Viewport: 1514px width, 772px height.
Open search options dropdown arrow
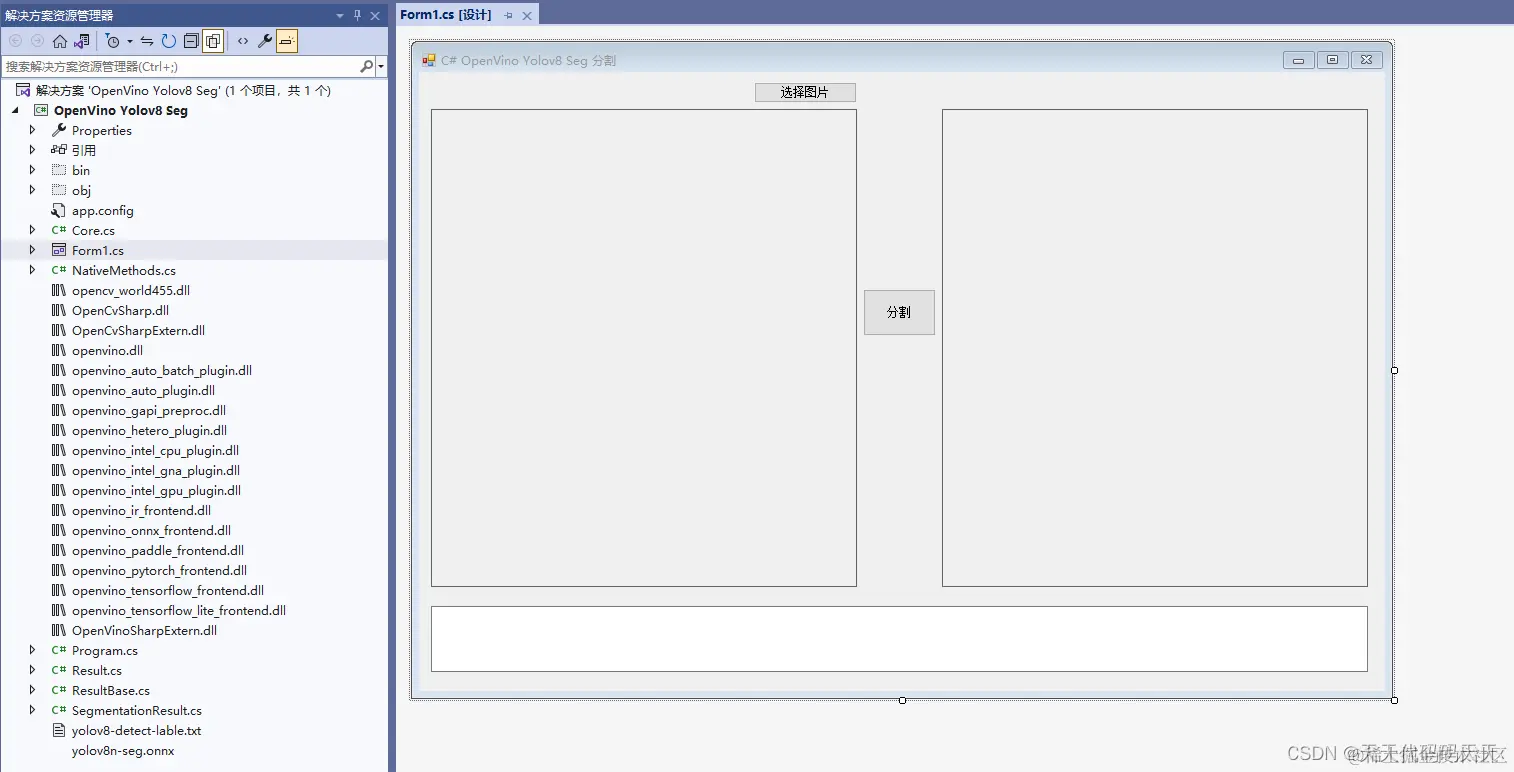point(381,66)
